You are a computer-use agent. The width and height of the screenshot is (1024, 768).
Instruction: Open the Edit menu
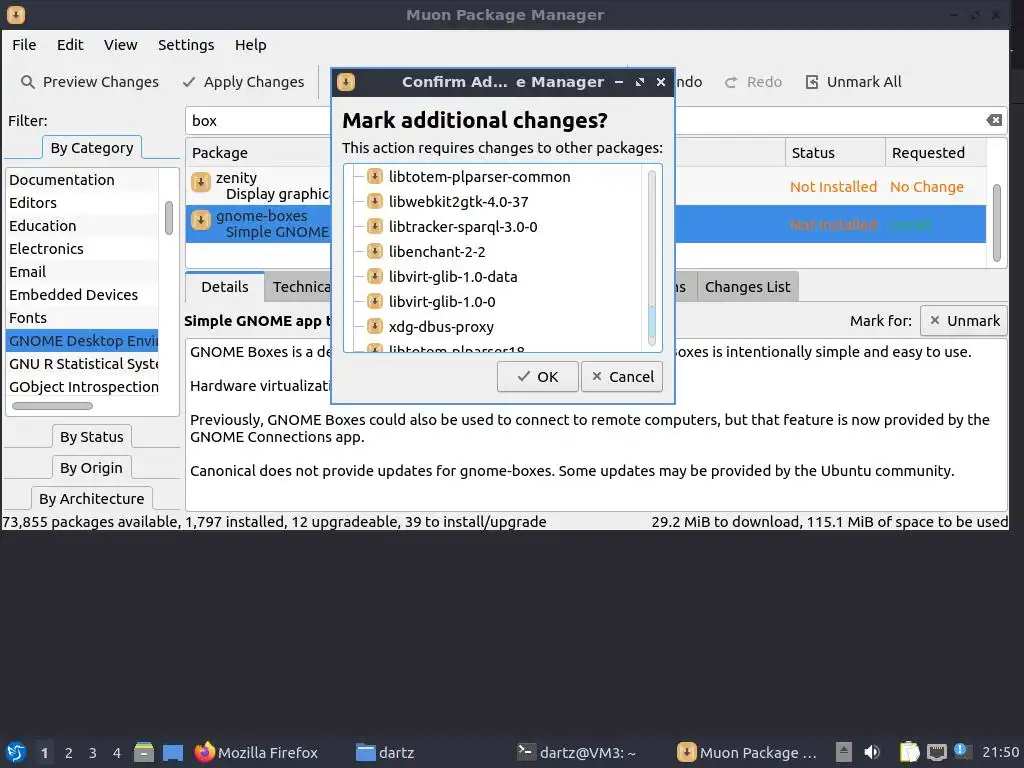click(x=70, y=44)
